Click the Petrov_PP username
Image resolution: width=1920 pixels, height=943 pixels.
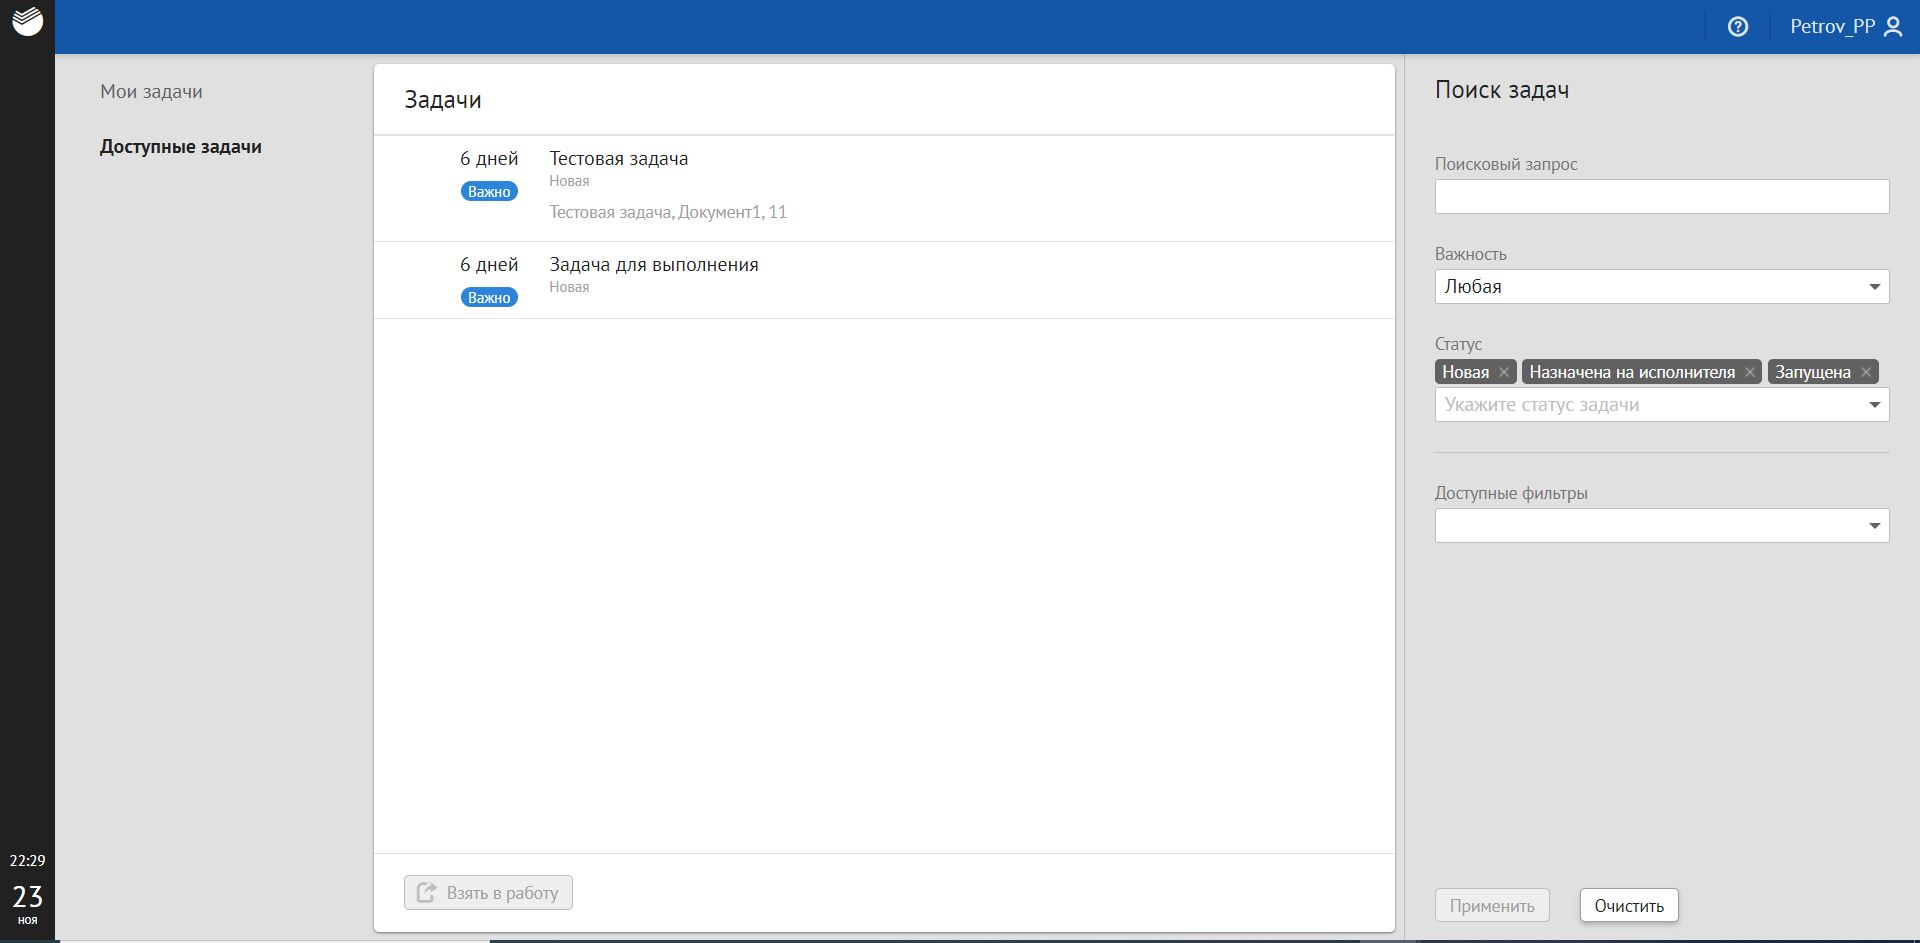1832,27
